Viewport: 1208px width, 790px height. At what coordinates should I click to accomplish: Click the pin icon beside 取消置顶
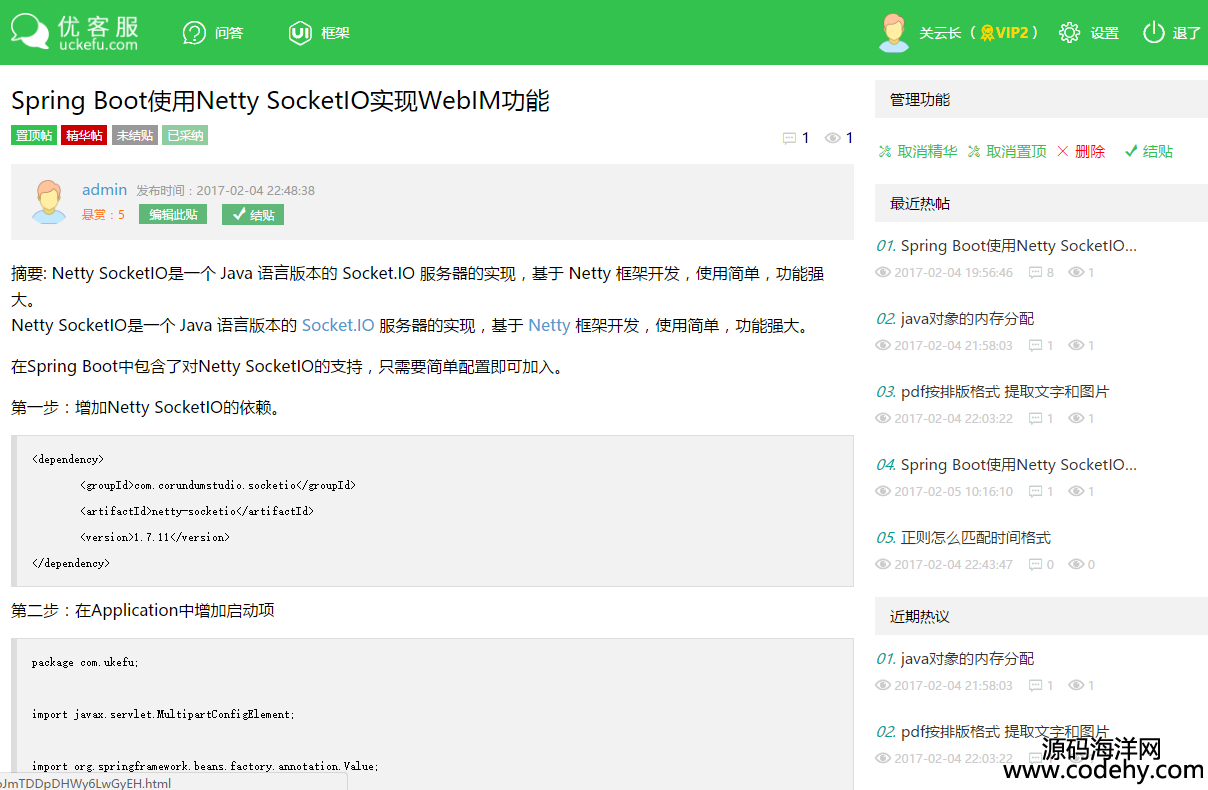click(974, 152)
